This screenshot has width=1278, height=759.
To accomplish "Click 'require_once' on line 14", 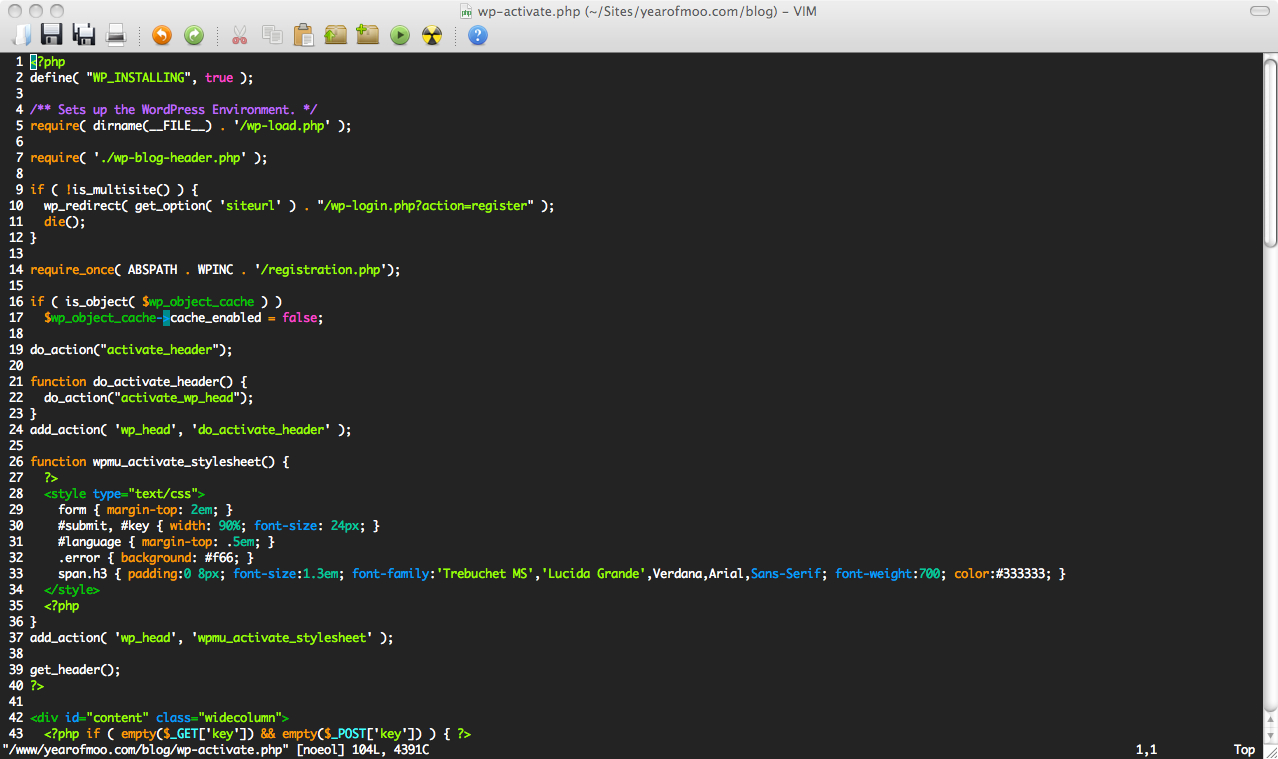I will [72, 269].
